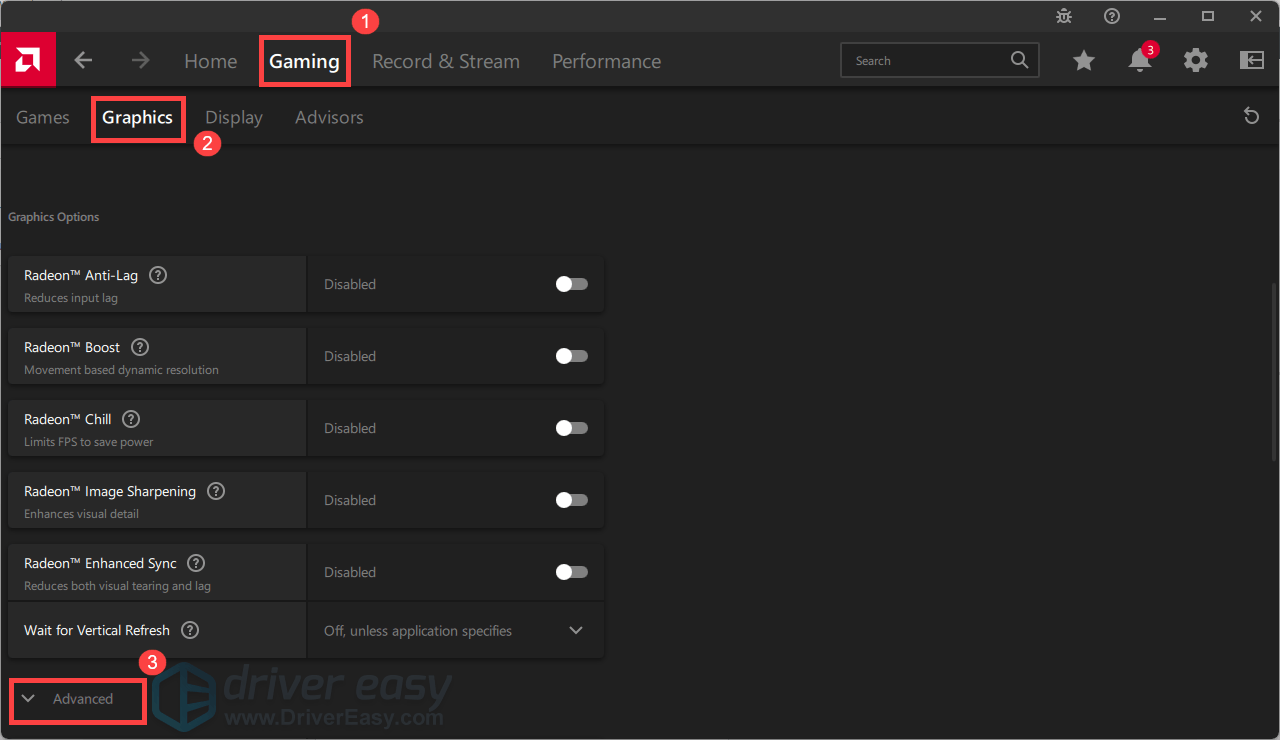Open settings gear icon
The height and width of the screenshot is (740, 1280).
1196,60
